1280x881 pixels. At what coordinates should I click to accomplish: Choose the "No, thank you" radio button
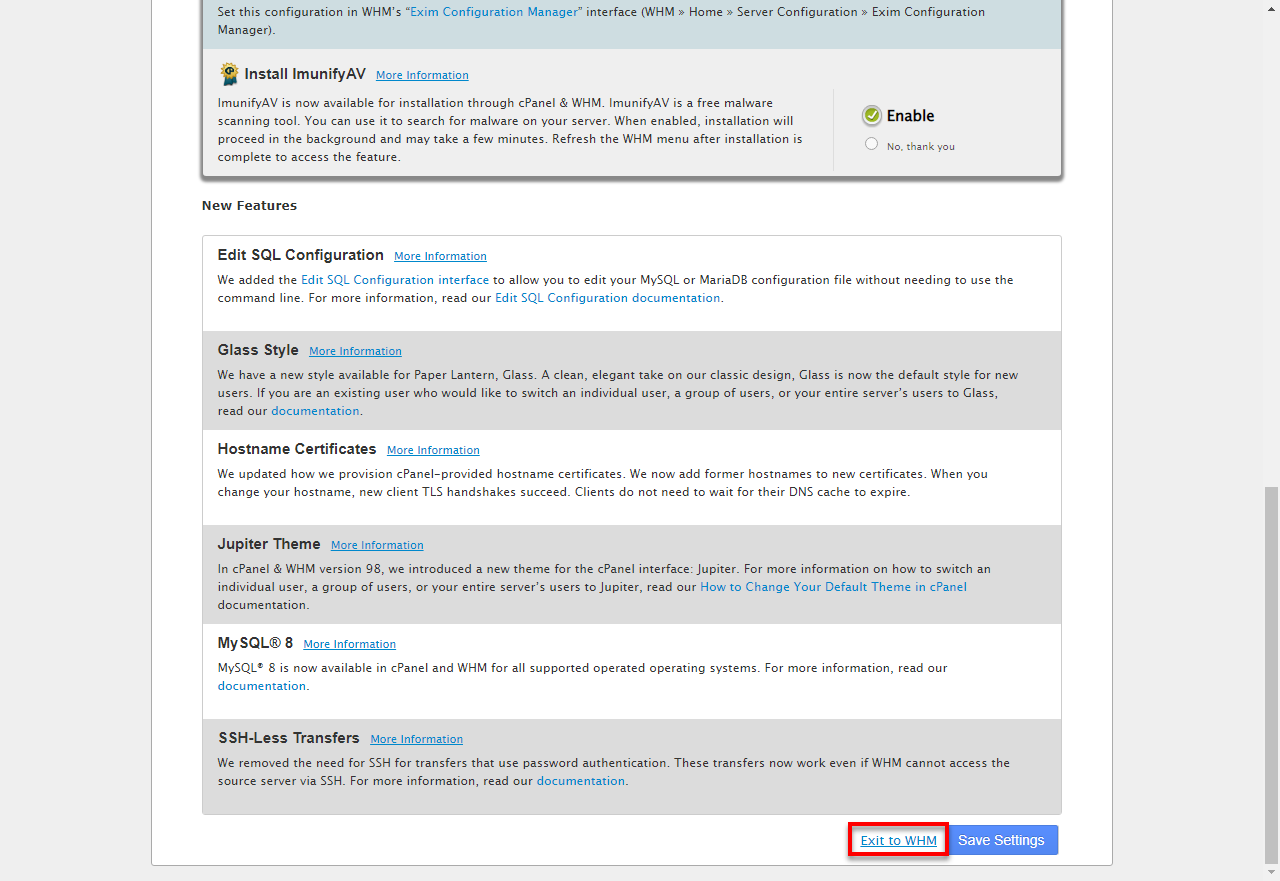(x=871, y=144)
